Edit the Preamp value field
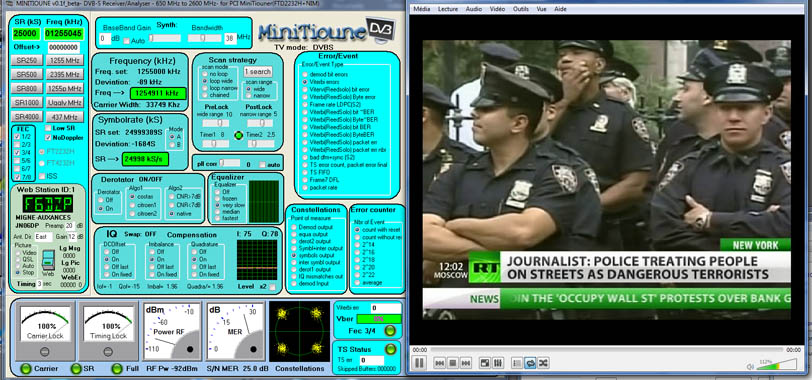 (x=69, y=225)
